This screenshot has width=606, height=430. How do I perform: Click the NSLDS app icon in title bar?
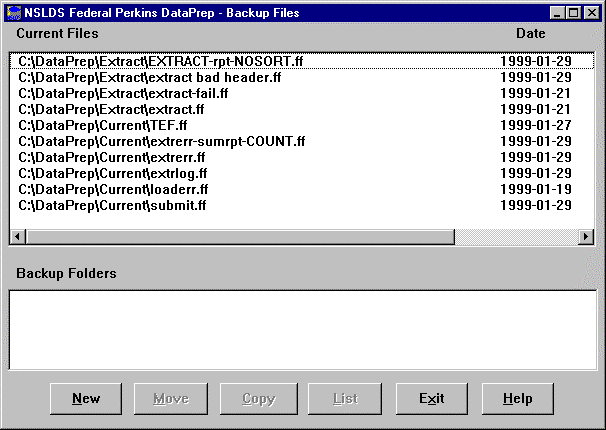(x=14, y=13)
